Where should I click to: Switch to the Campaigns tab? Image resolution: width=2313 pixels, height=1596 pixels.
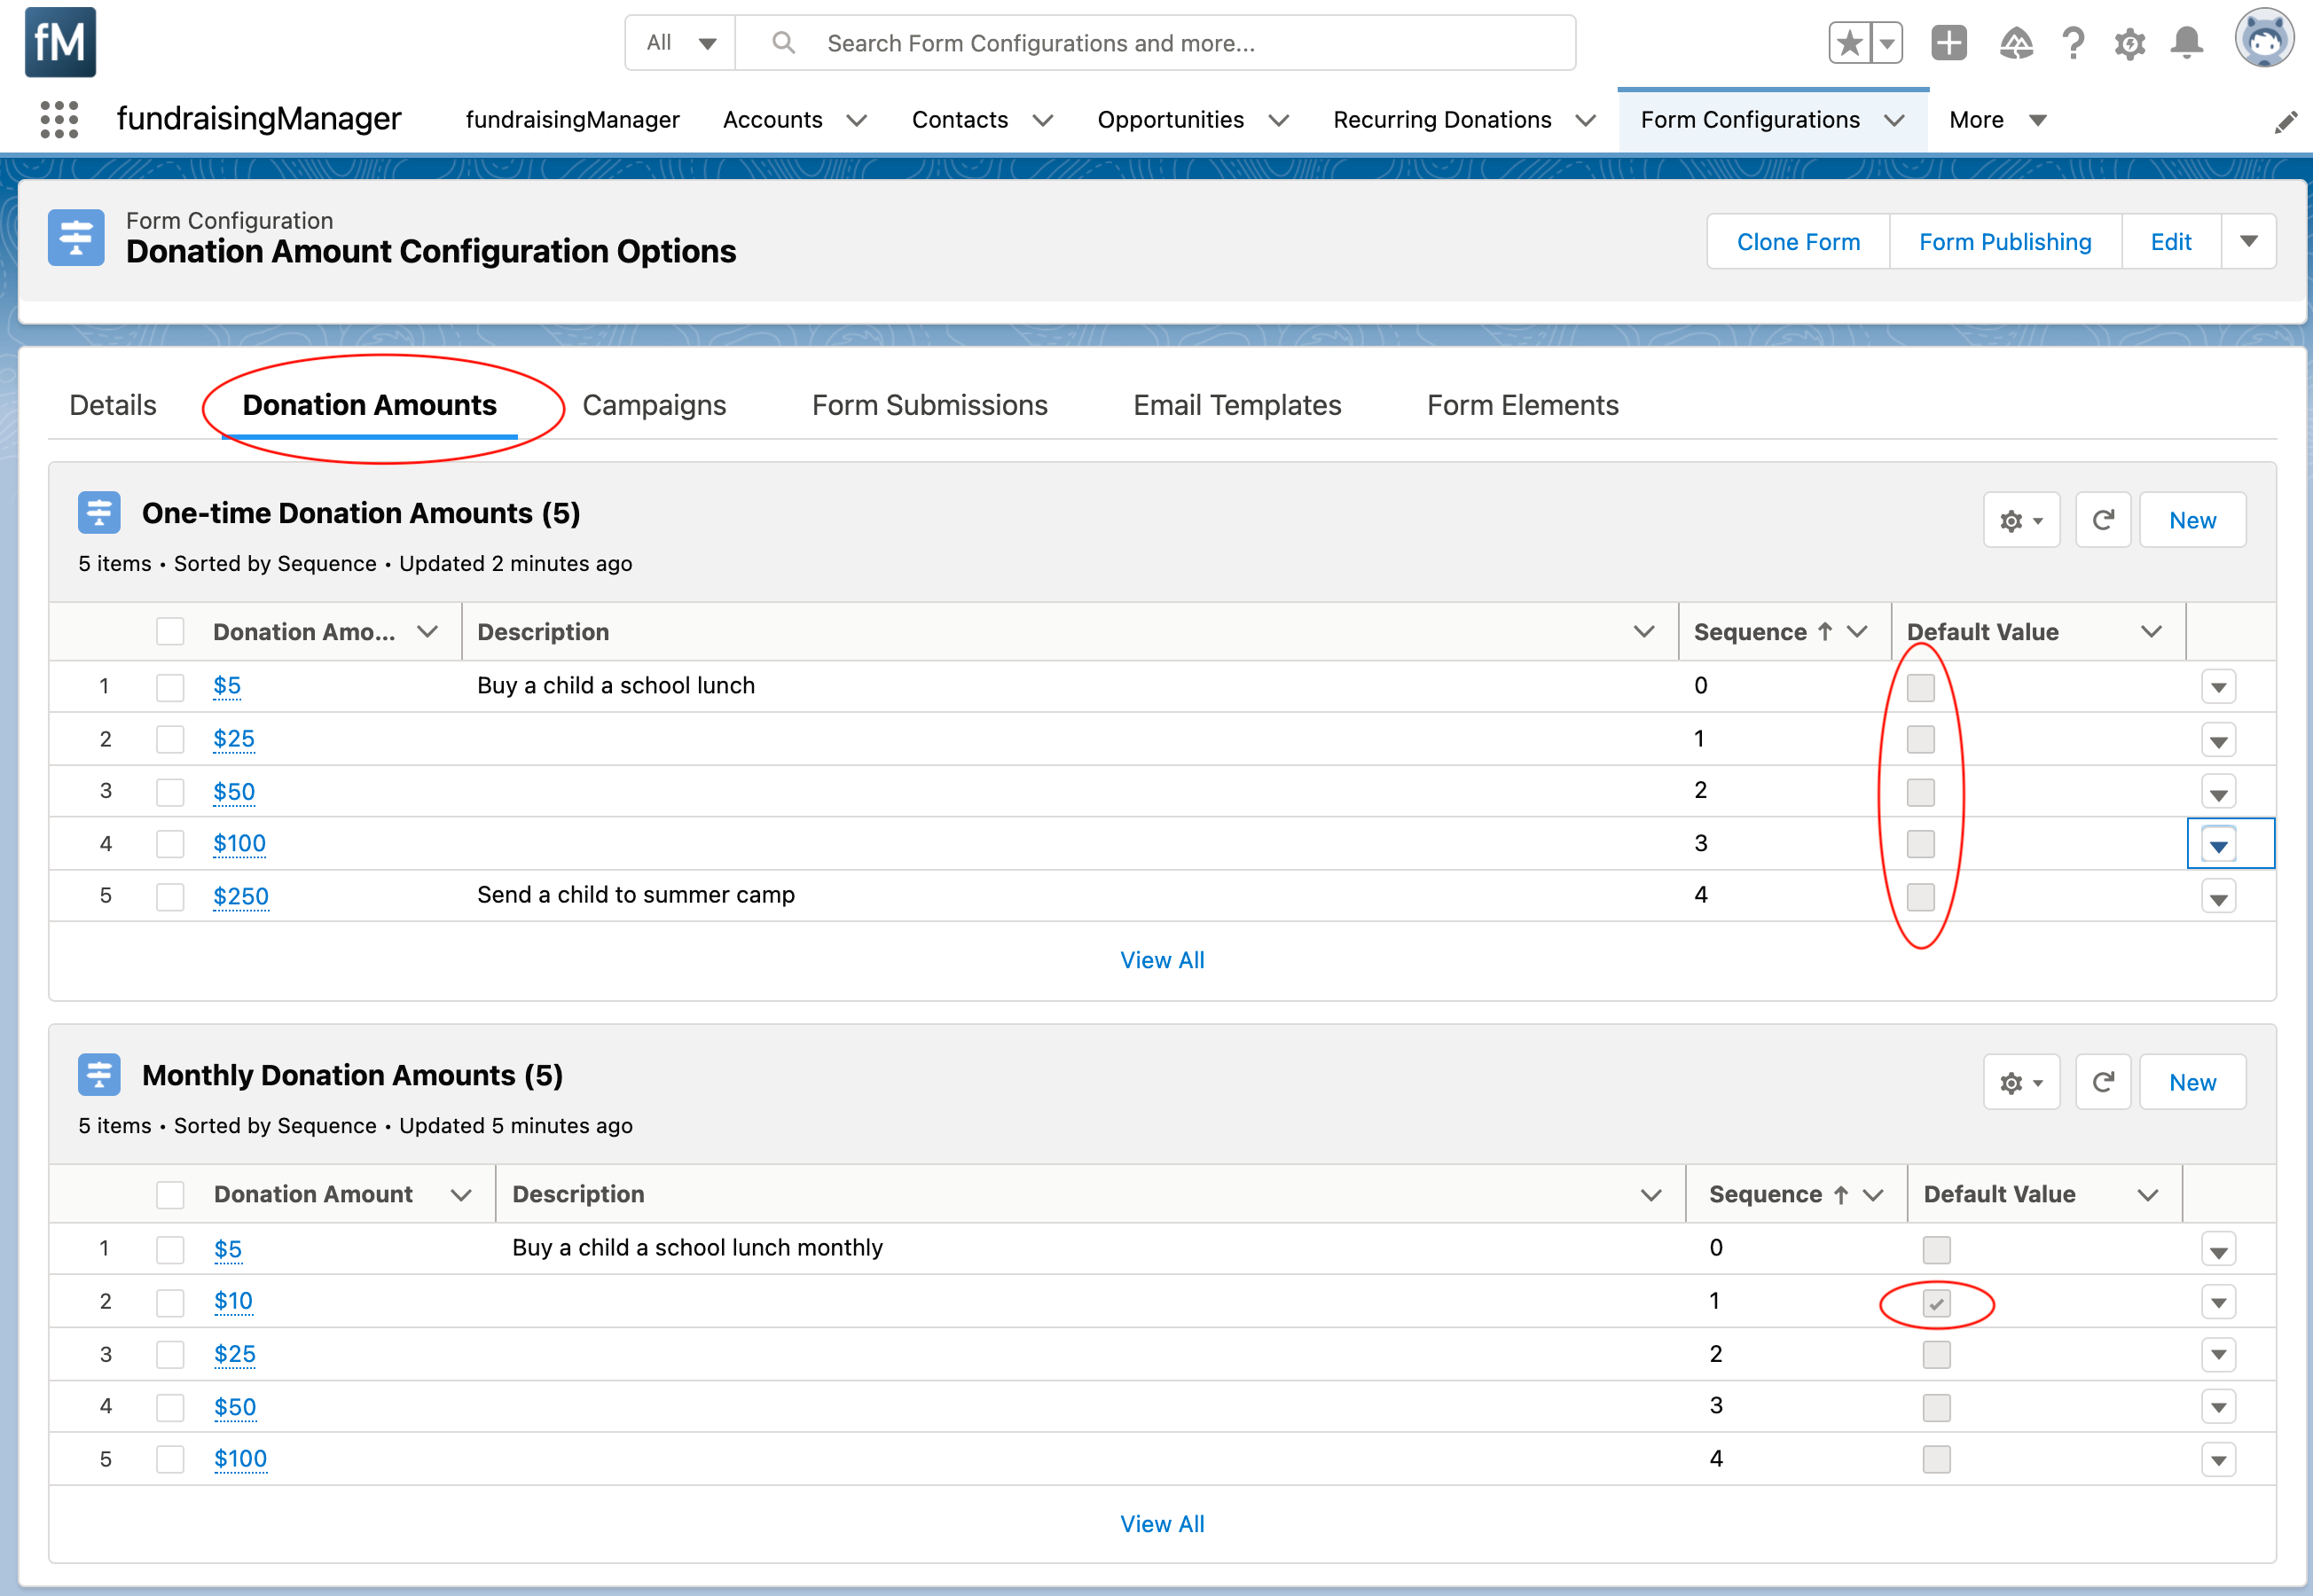click(x=654, y=405)
